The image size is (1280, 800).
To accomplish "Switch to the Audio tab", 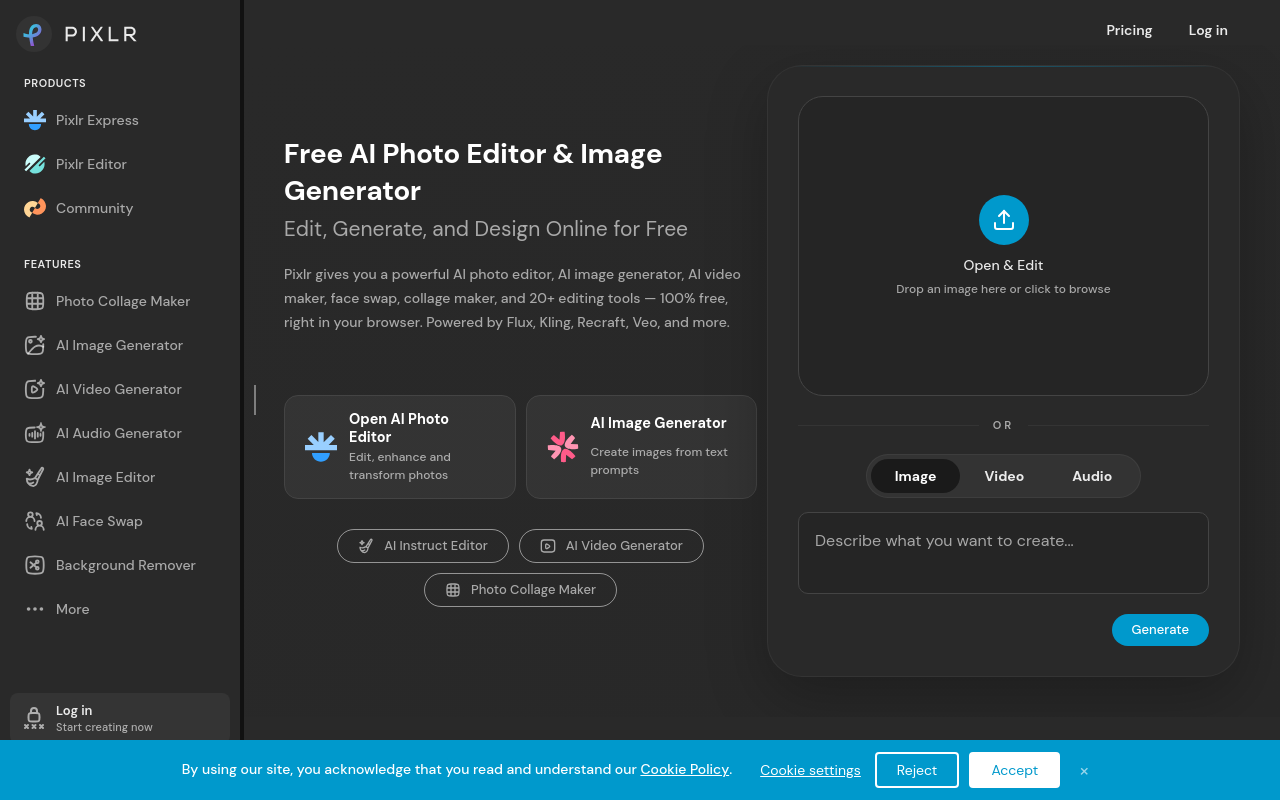I will (1092, 476).
